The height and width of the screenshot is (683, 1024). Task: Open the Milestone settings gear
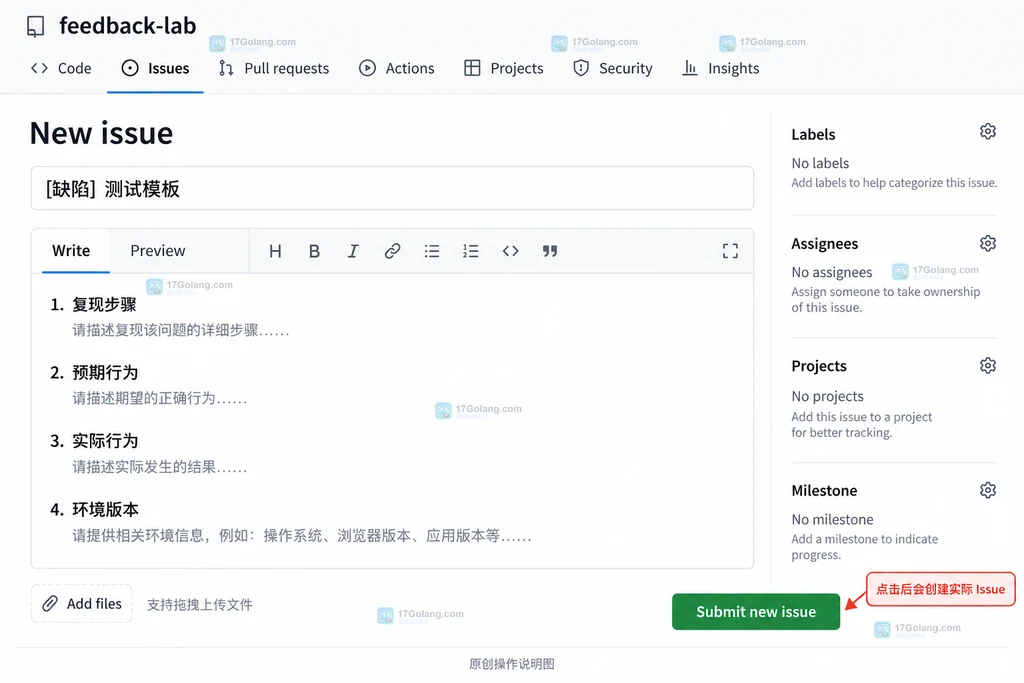pos(987,490)
